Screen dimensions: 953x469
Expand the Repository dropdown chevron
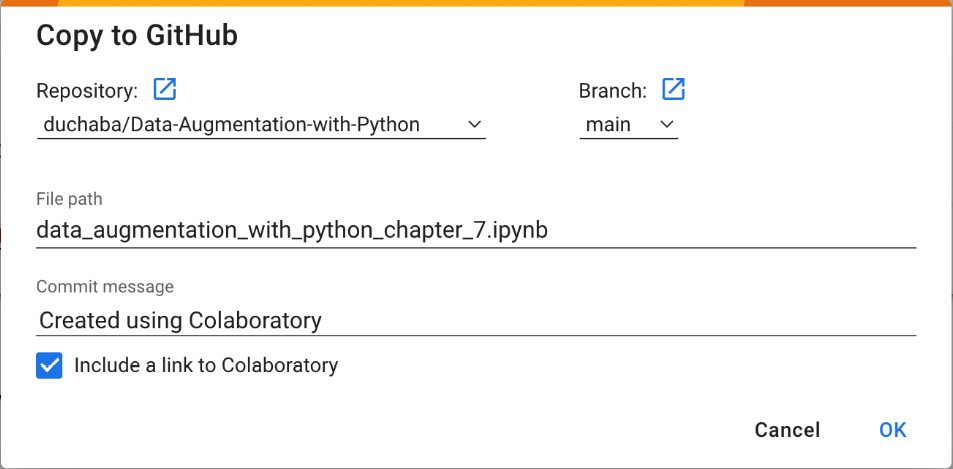[475, 125]
